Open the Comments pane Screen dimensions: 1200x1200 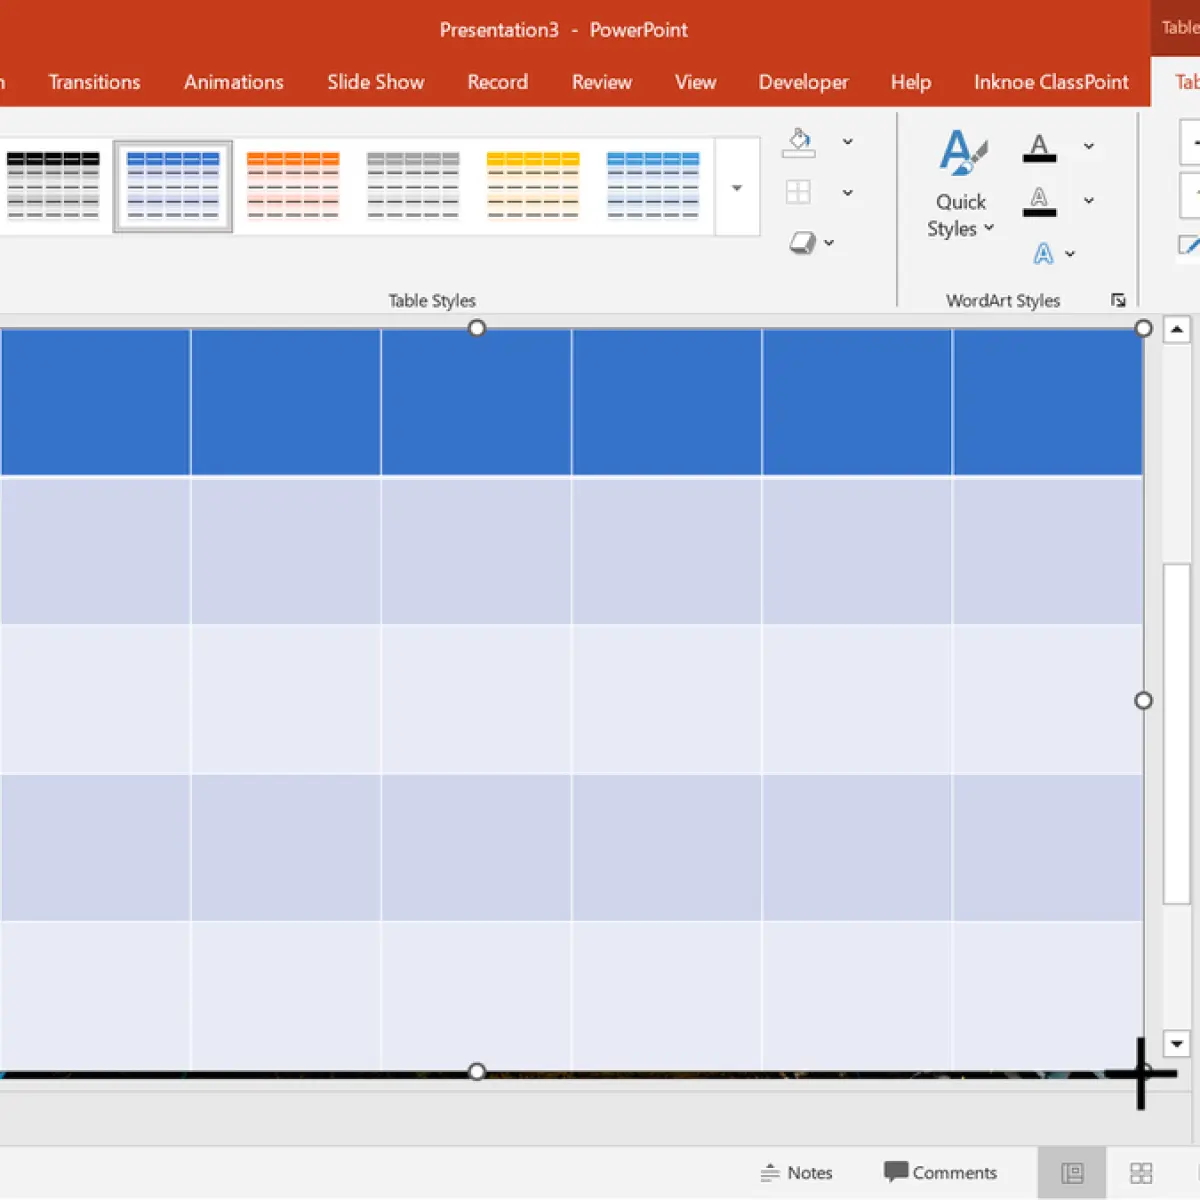pyautogui.click(x=941, y=1173)
